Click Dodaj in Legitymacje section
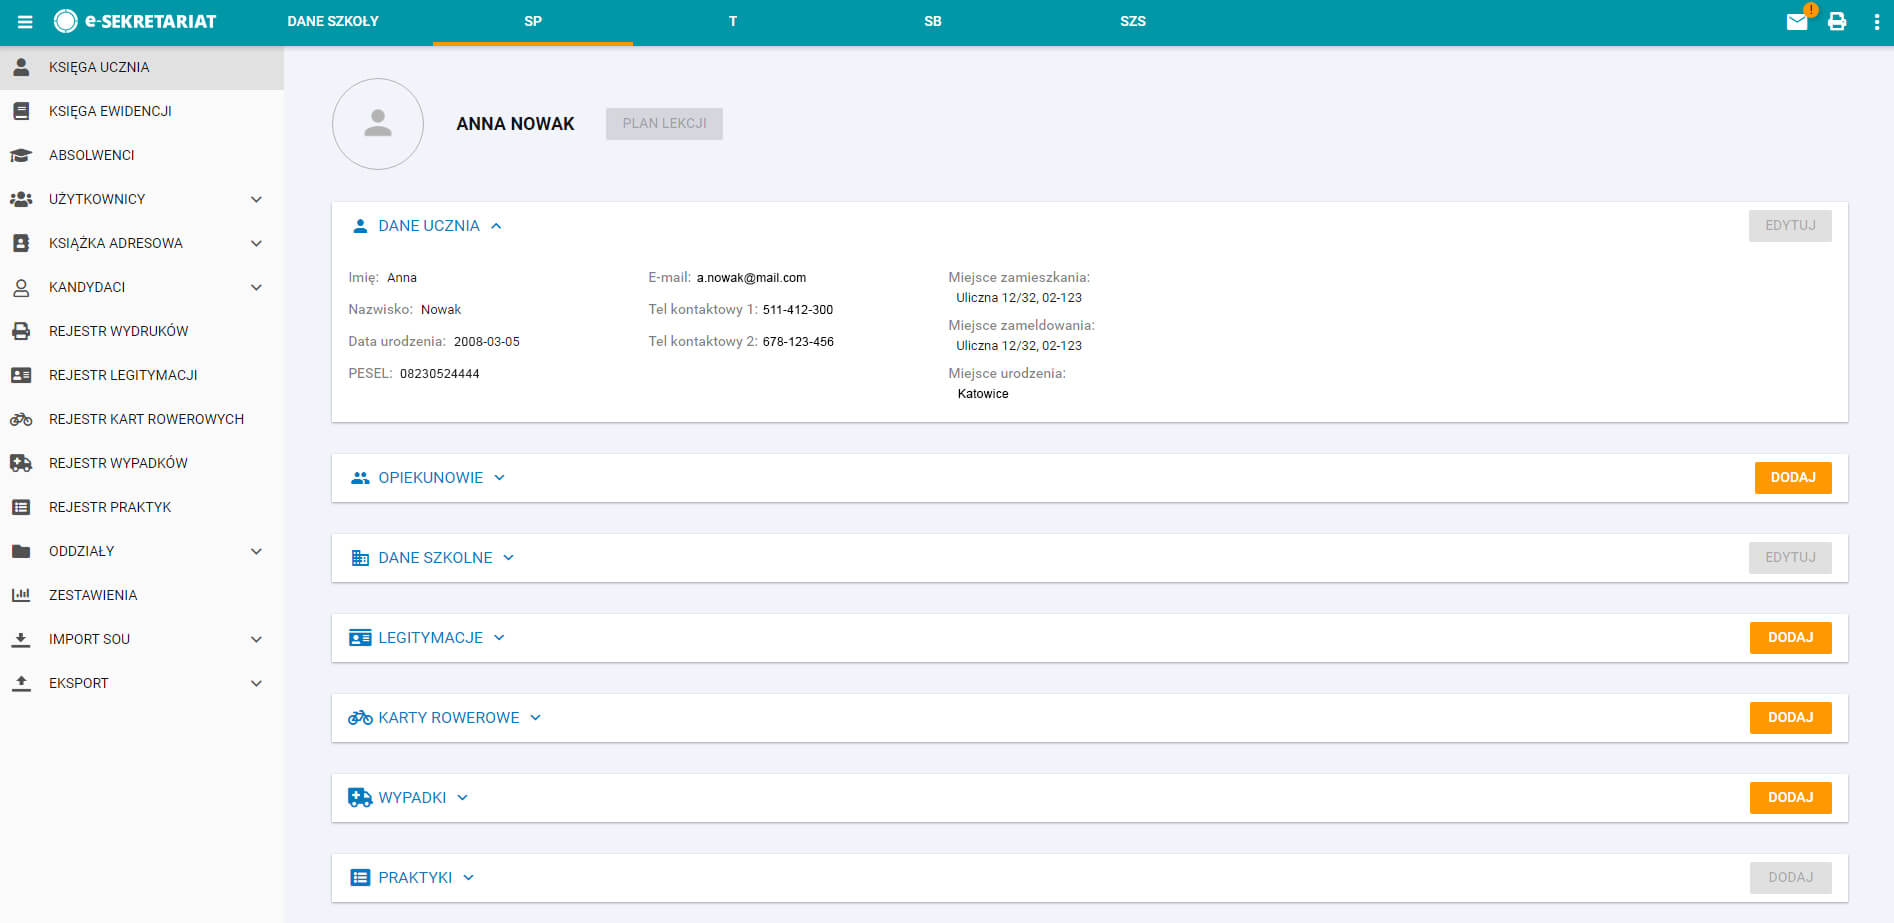The width and height of the screenshot is (1894, 923). (1790, 638)
